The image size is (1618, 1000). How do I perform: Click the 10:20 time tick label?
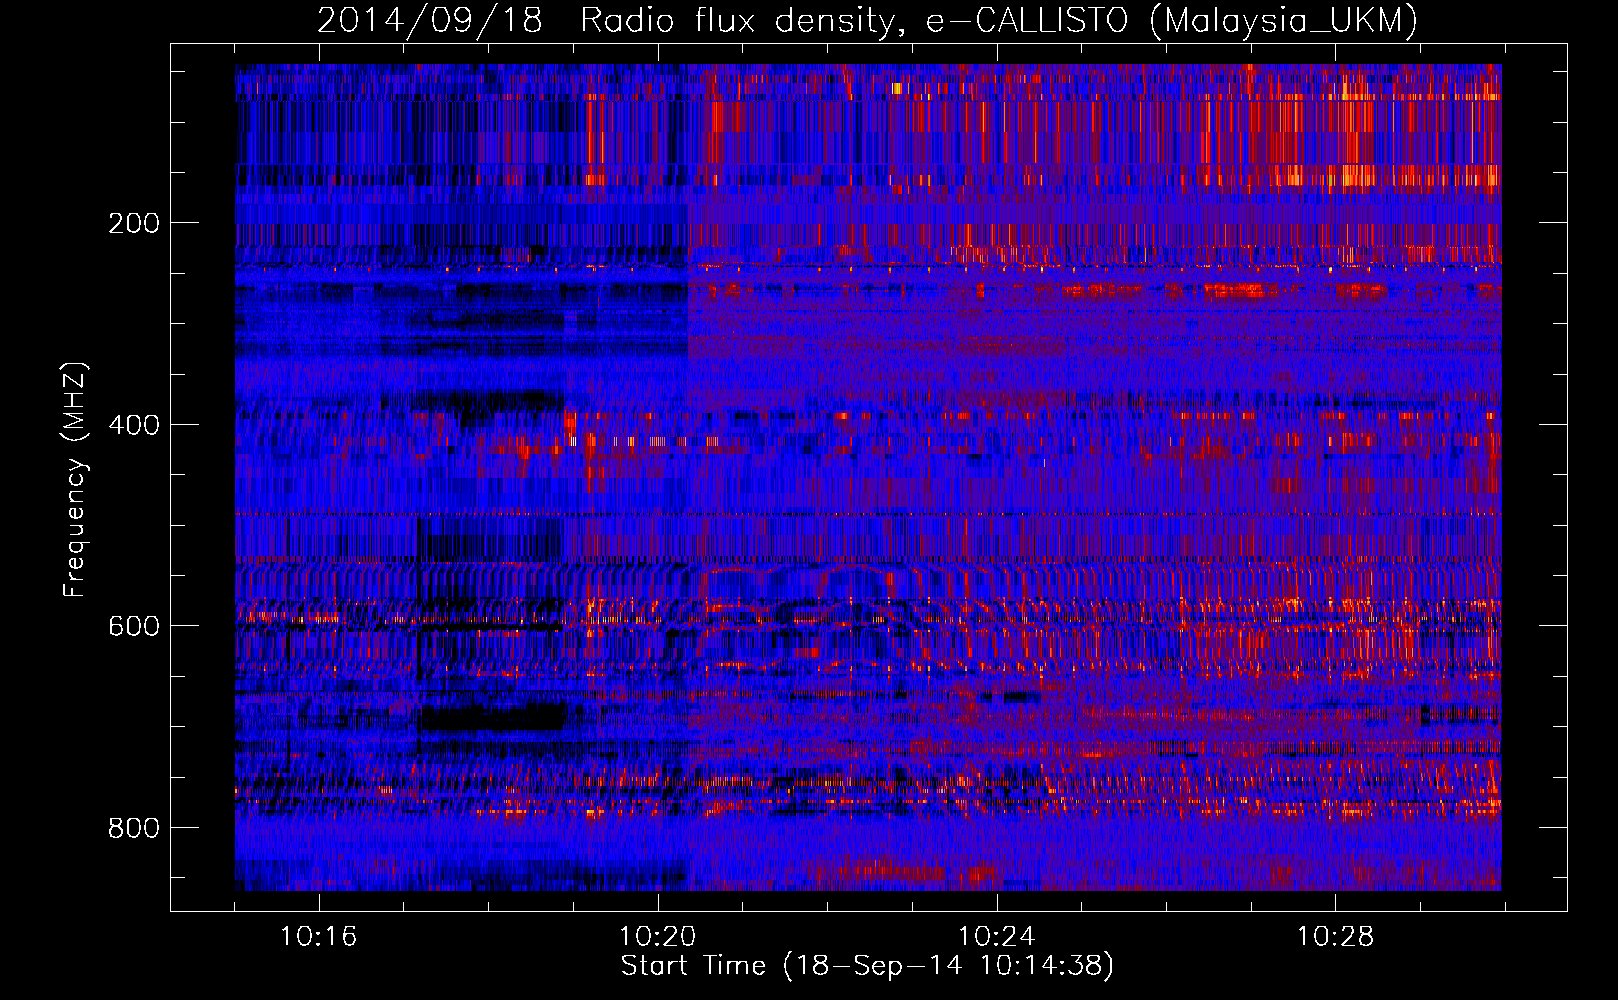(x=657, y=937)
